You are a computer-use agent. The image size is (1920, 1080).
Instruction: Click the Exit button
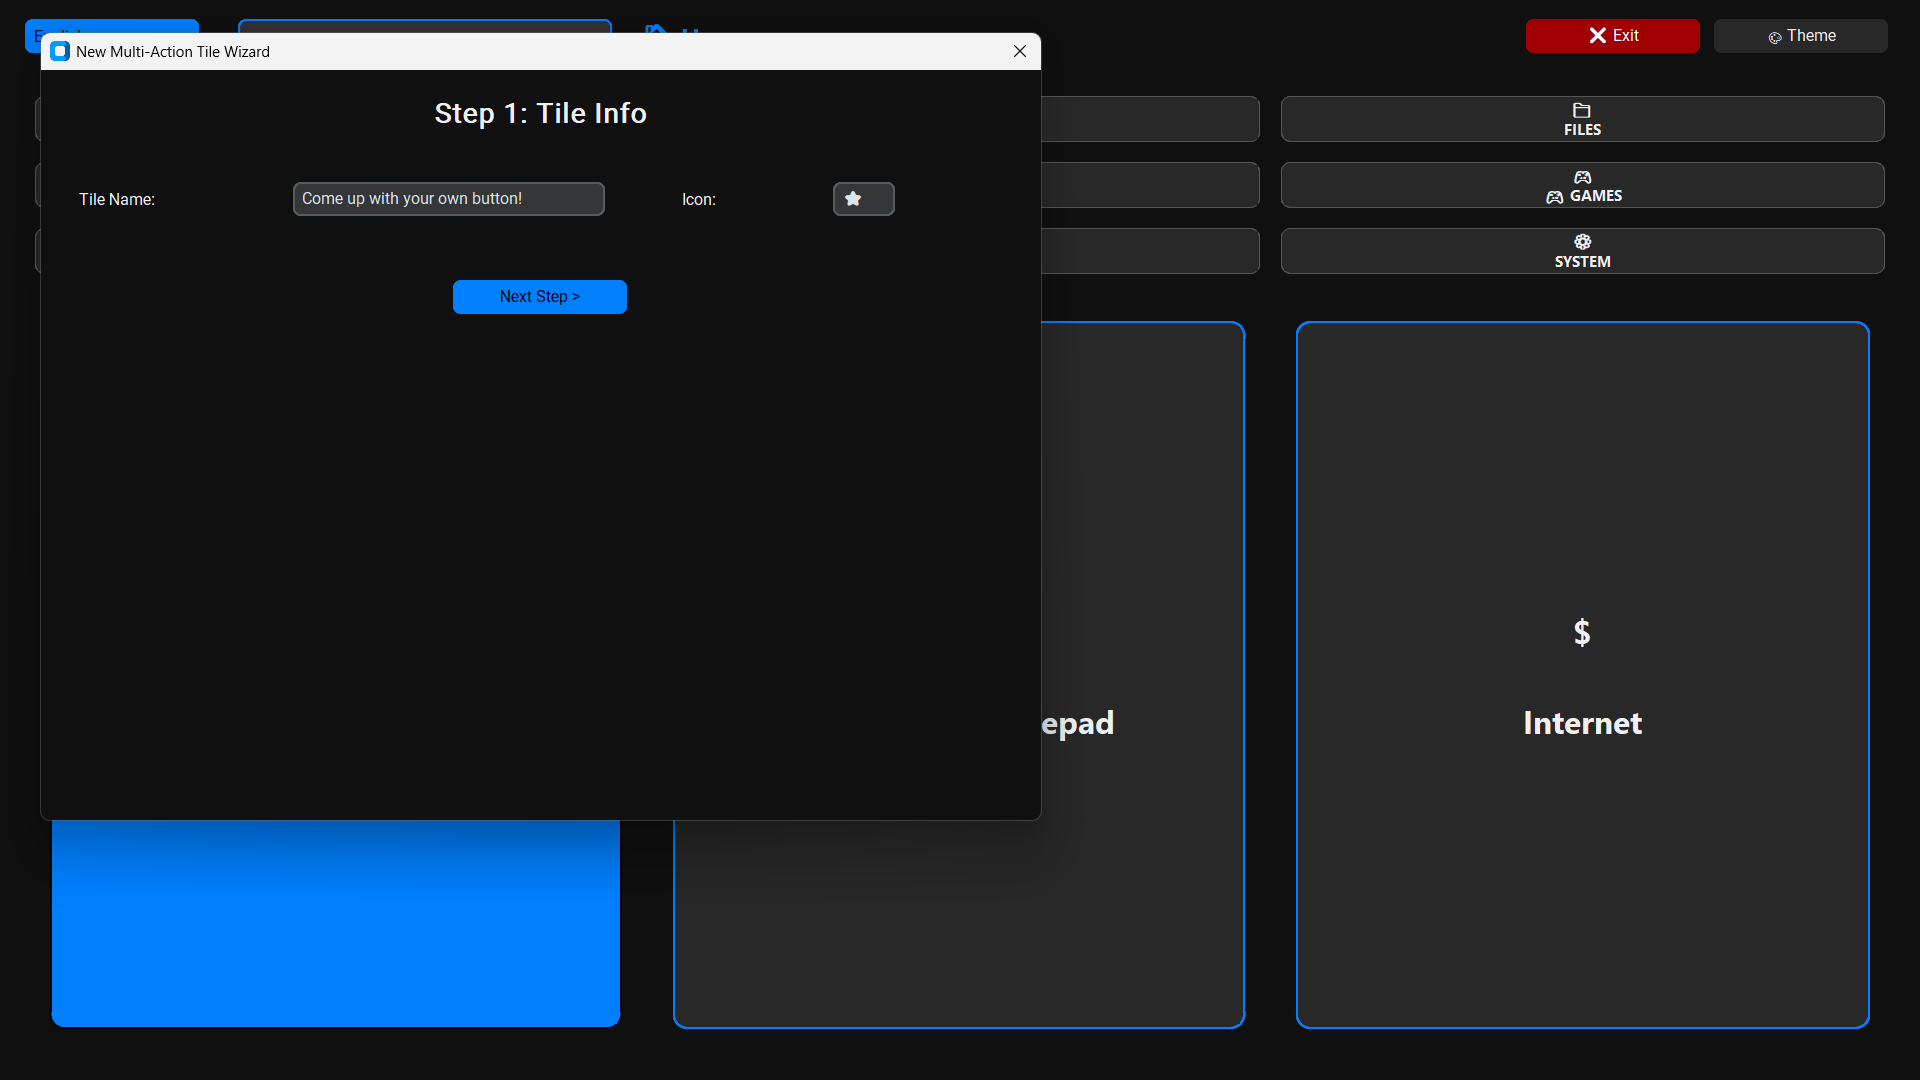click(1612, 35)
